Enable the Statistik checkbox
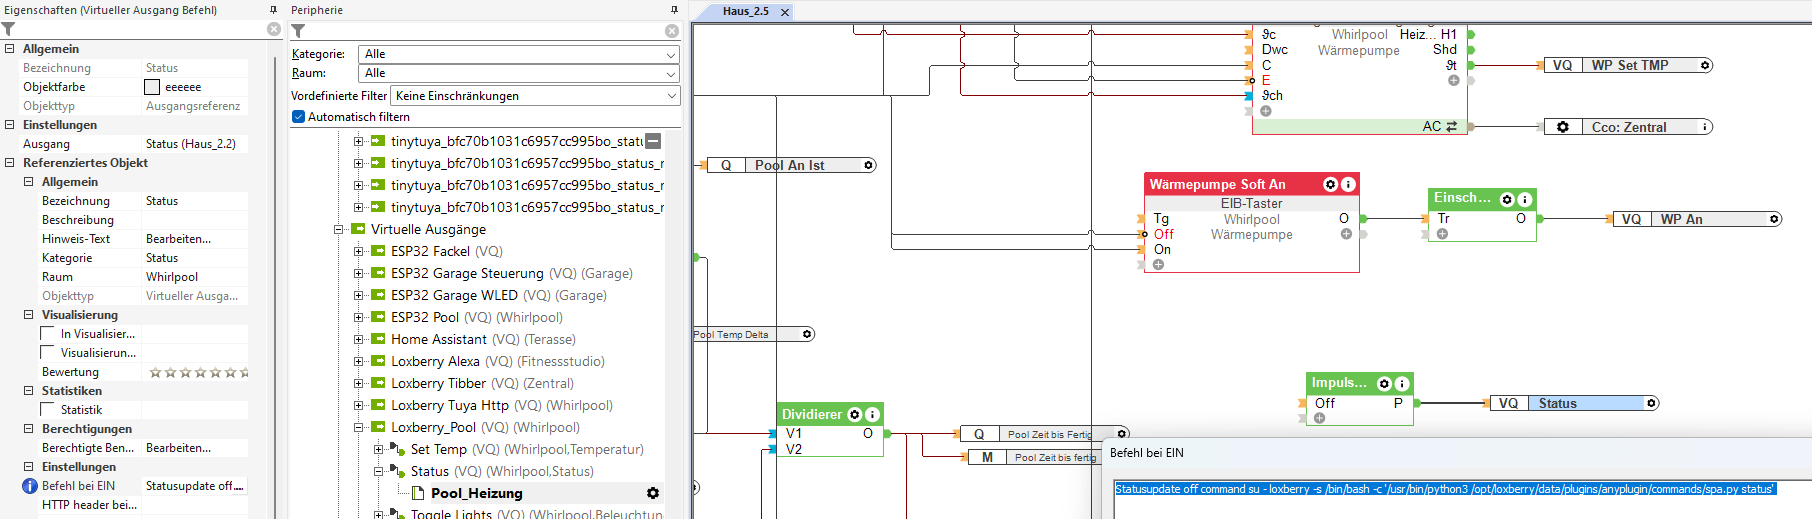Screen dimensions: 1812x519 coord(47,410)
